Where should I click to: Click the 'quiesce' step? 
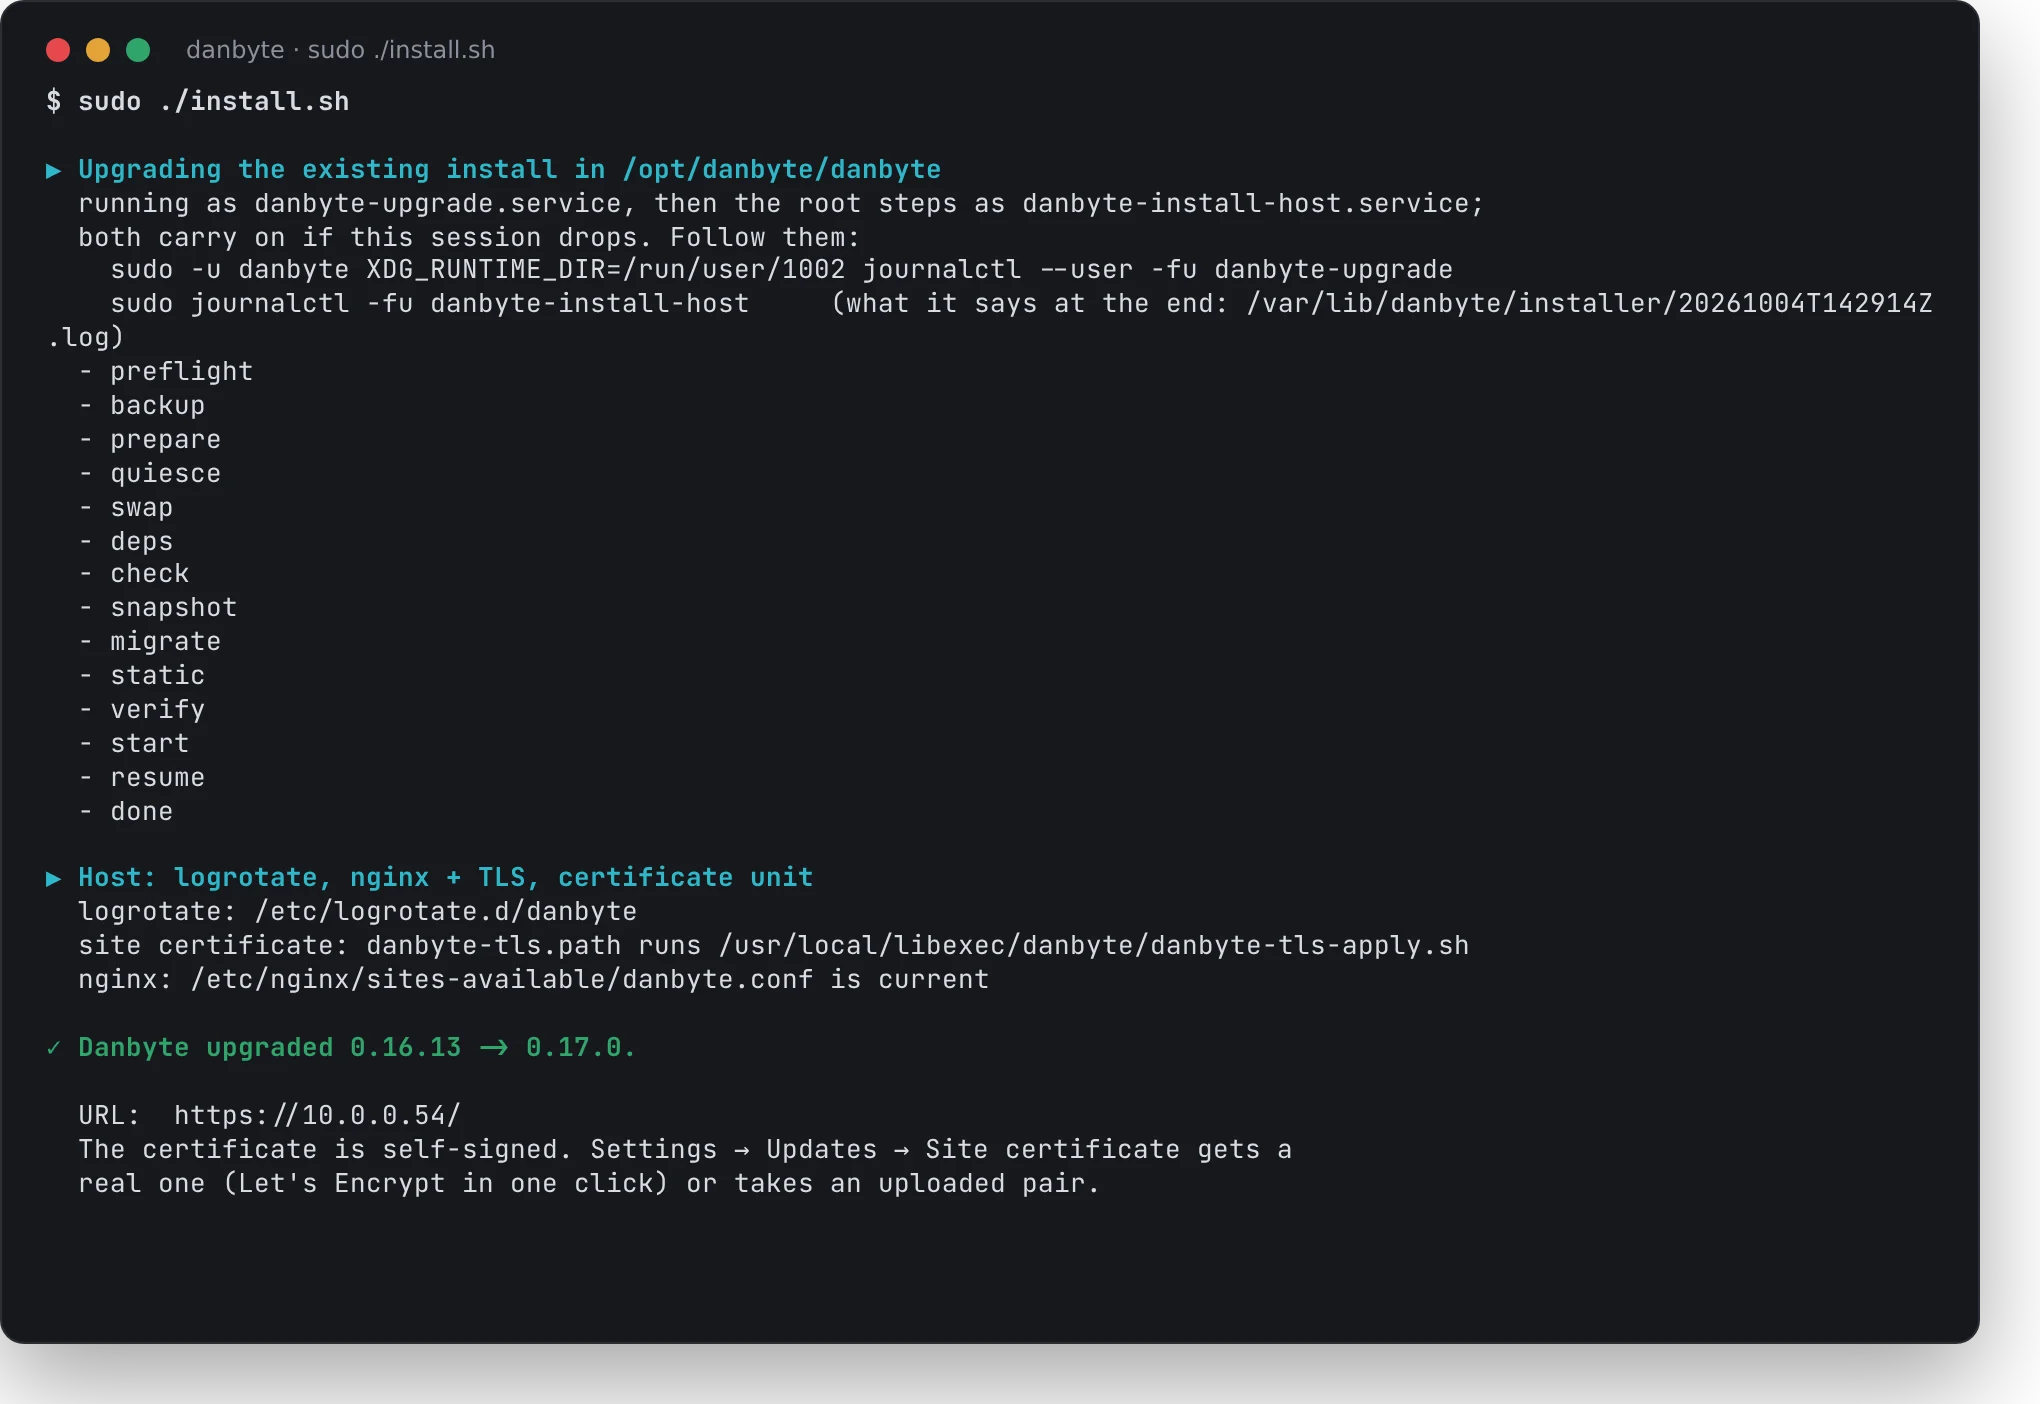pyautogui.click(x=165, y=474)
